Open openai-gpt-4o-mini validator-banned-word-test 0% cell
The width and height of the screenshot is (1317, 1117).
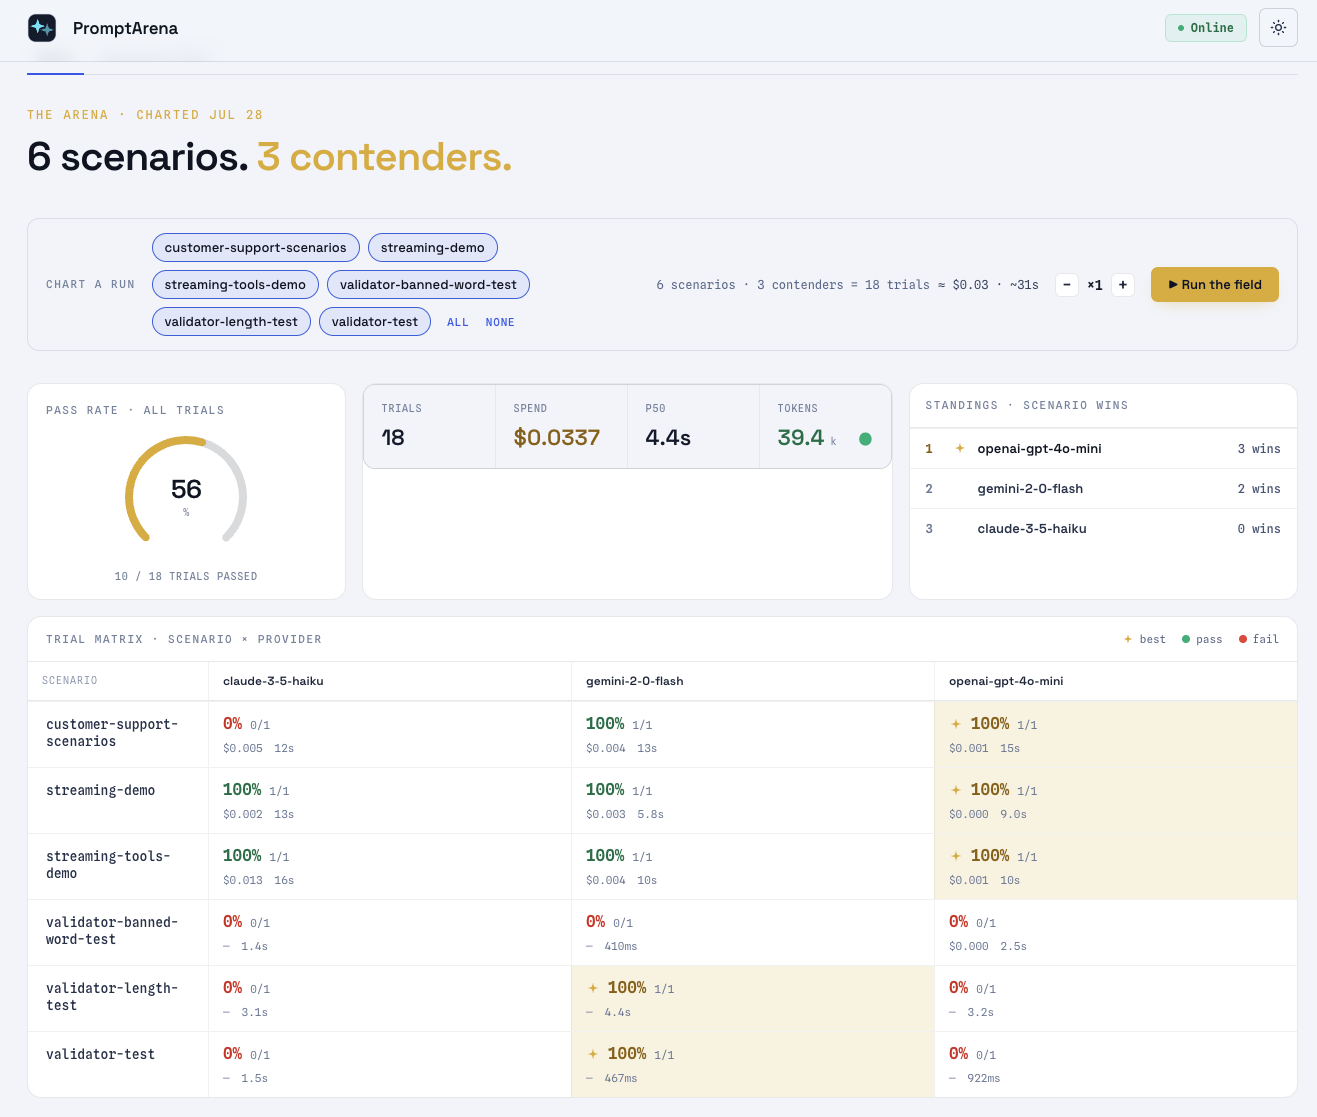[1116, 933]
